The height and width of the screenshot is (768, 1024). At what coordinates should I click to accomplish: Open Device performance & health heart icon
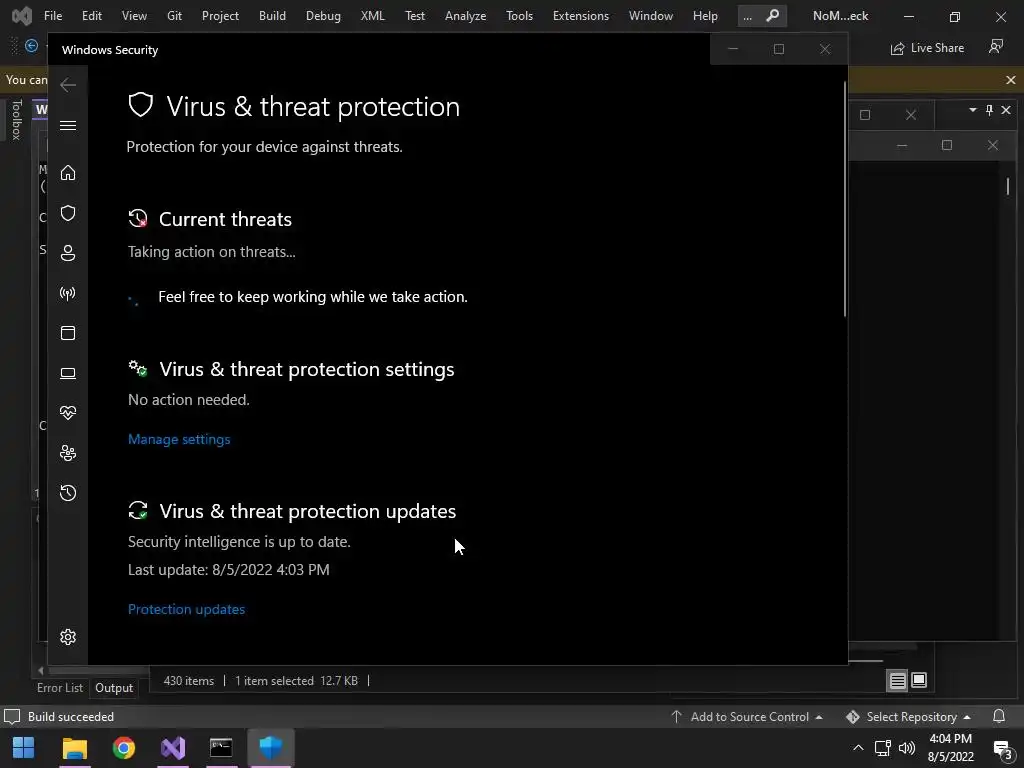pos(68,413)
